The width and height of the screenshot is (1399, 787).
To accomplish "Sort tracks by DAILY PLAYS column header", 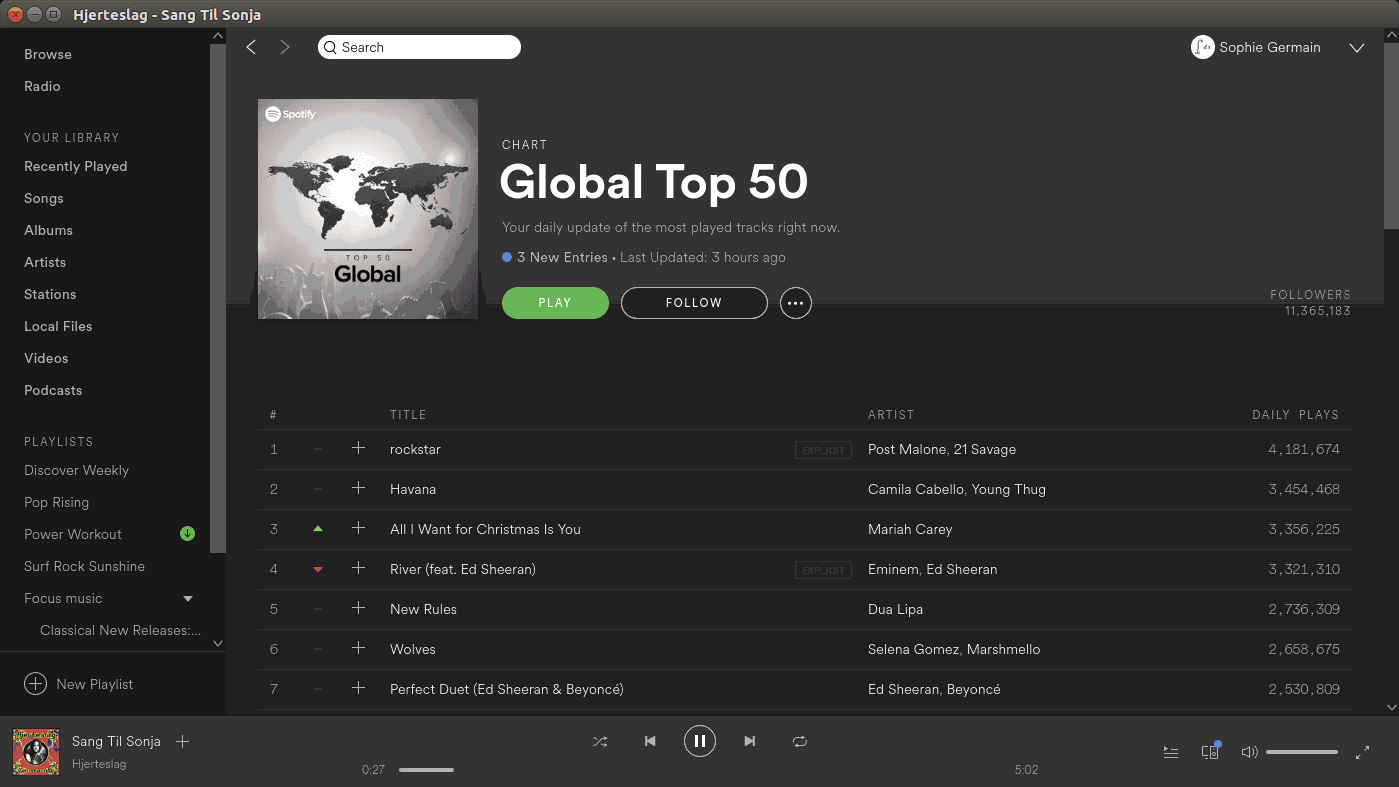I will tap(1295, 414).
